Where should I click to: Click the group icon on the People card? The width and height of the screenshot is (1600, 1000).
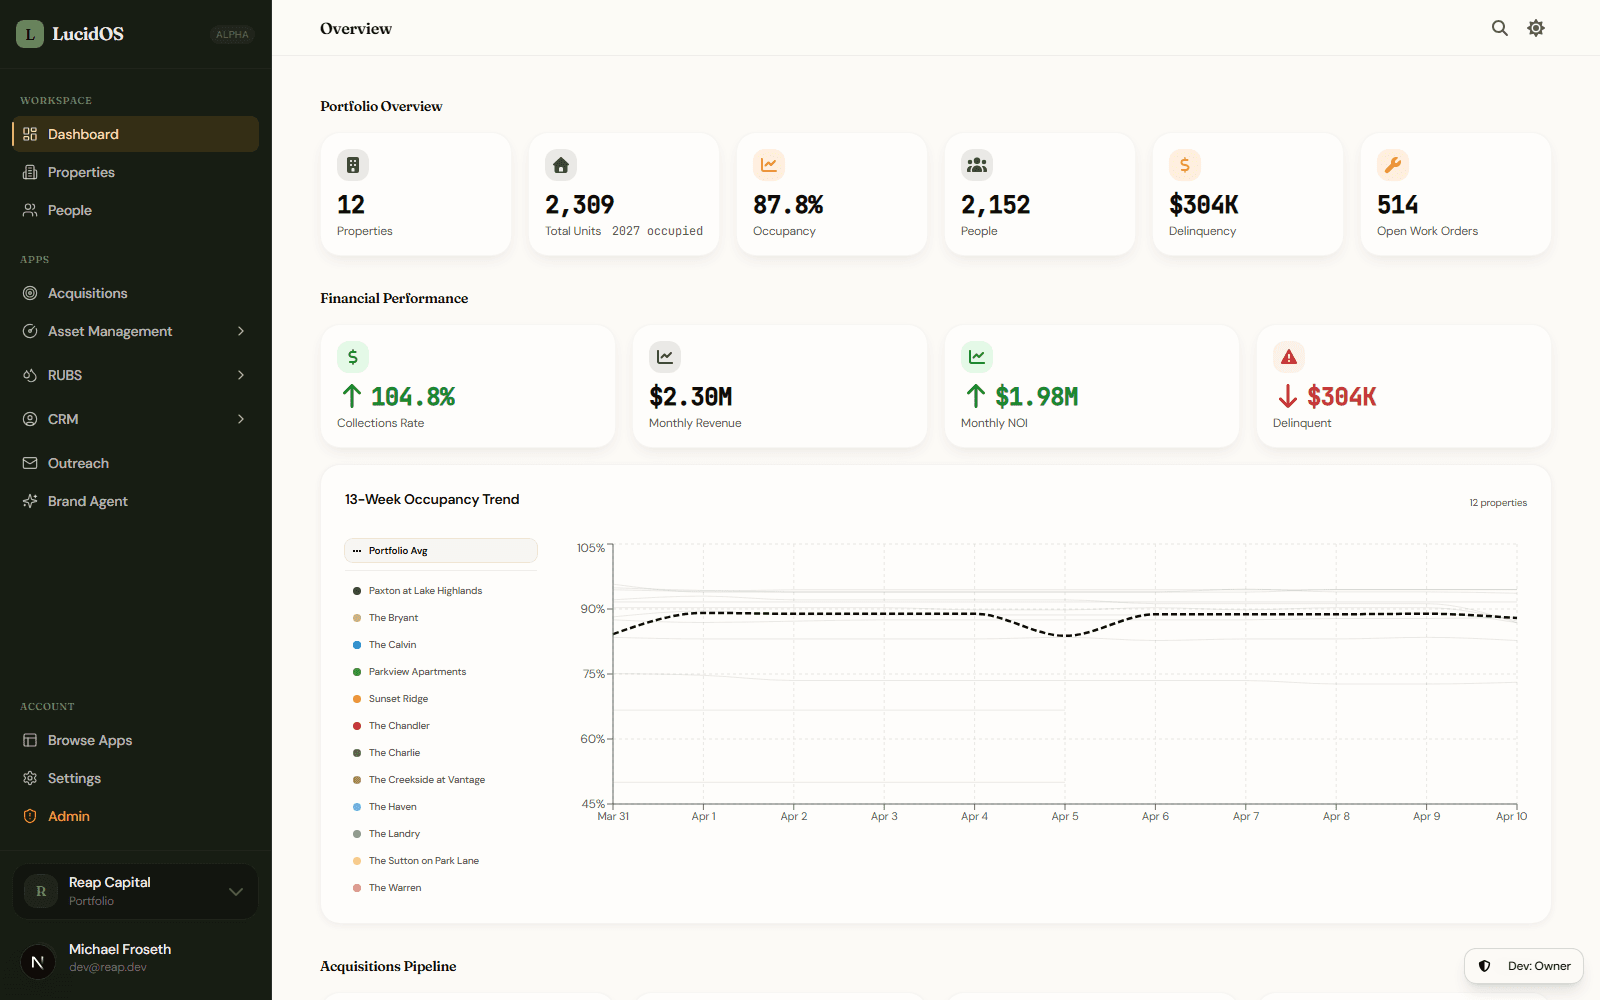tap(977, 165)
